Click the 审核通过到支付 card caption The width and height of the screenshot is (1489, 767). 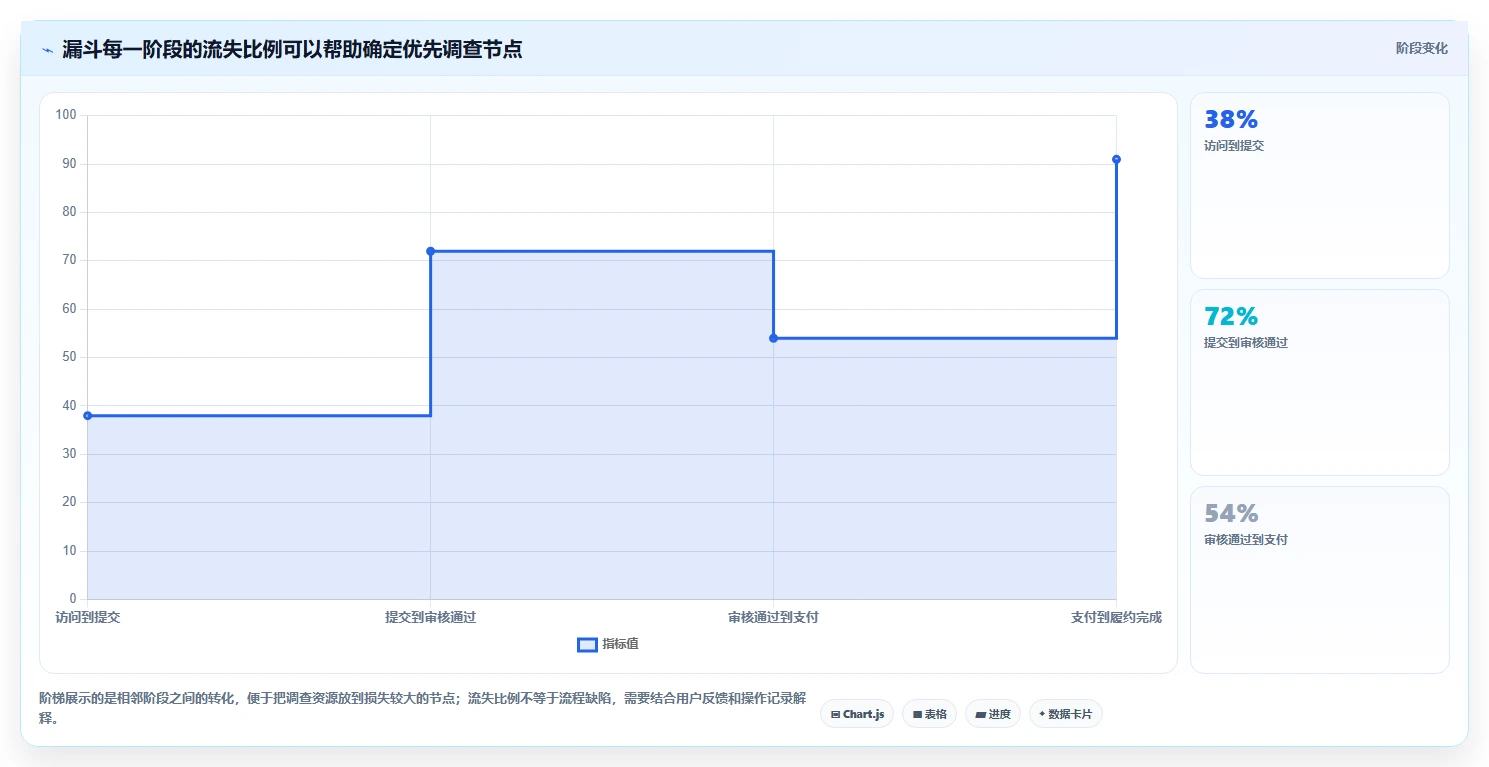click(1246, 540)
